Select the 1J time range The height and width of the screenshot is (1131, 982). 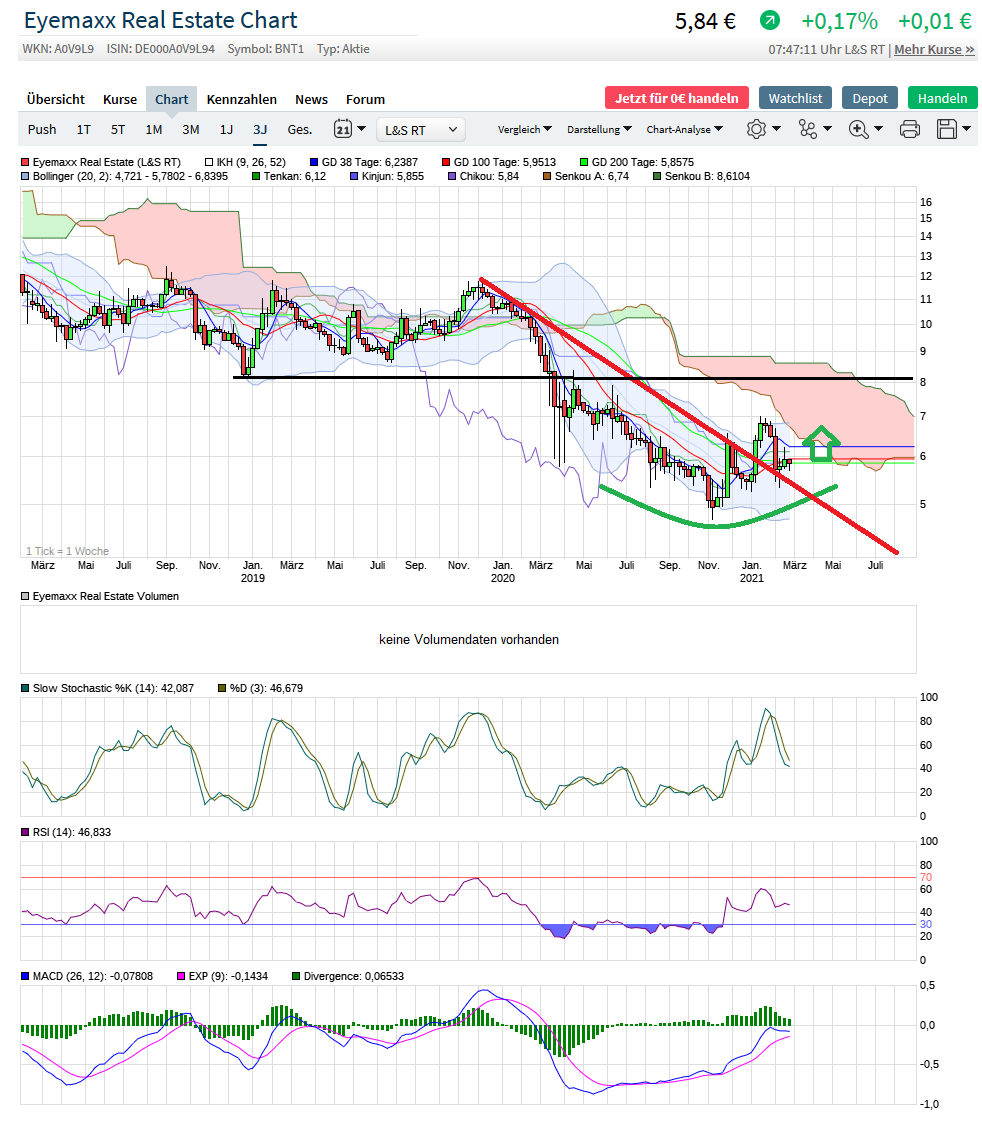click(x=226, y=129)
